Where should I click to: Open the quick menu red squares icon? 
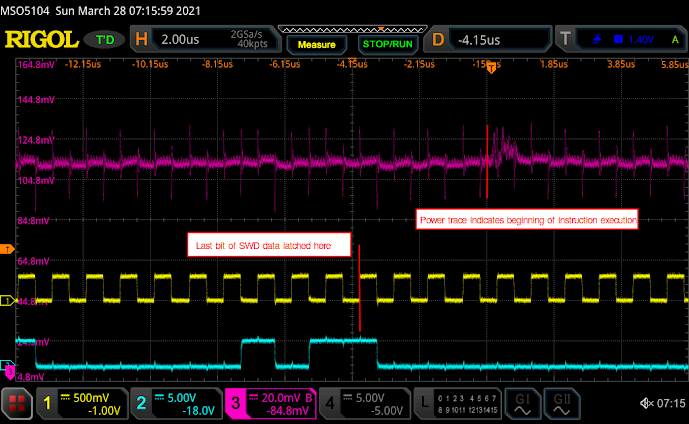coord(17,403)
